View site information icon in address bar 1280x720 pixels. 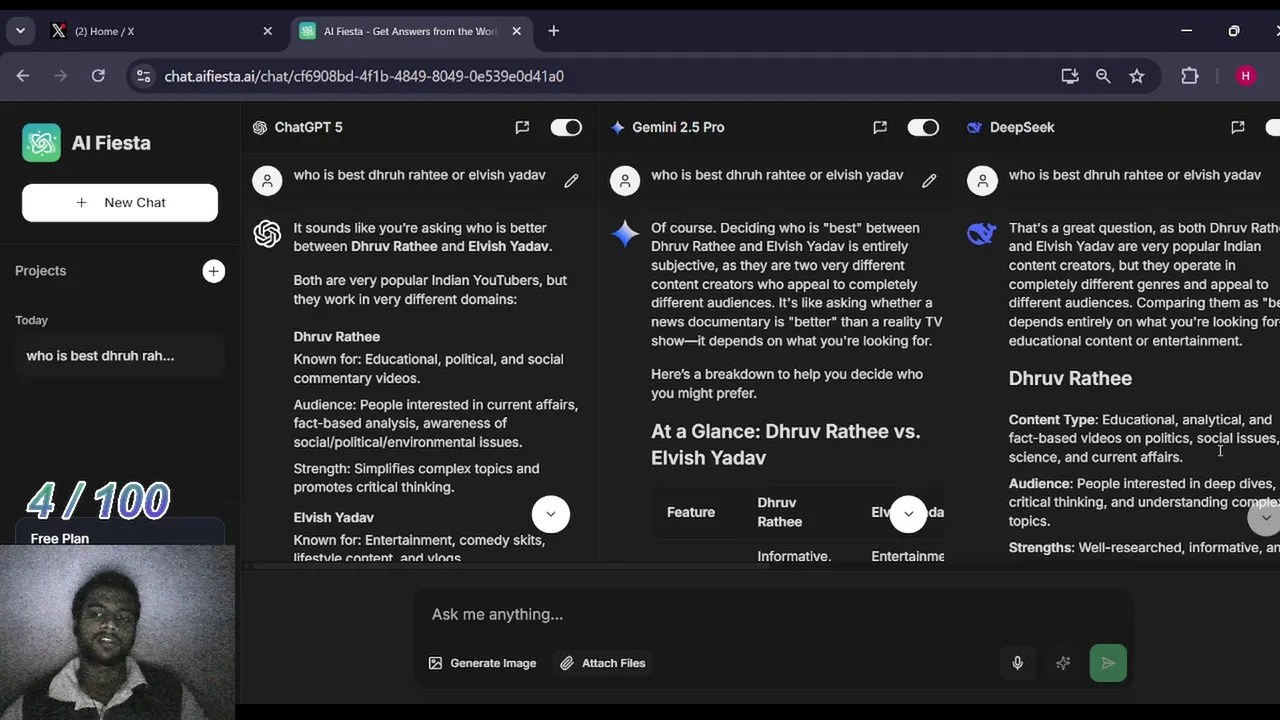tap(143, 76)
